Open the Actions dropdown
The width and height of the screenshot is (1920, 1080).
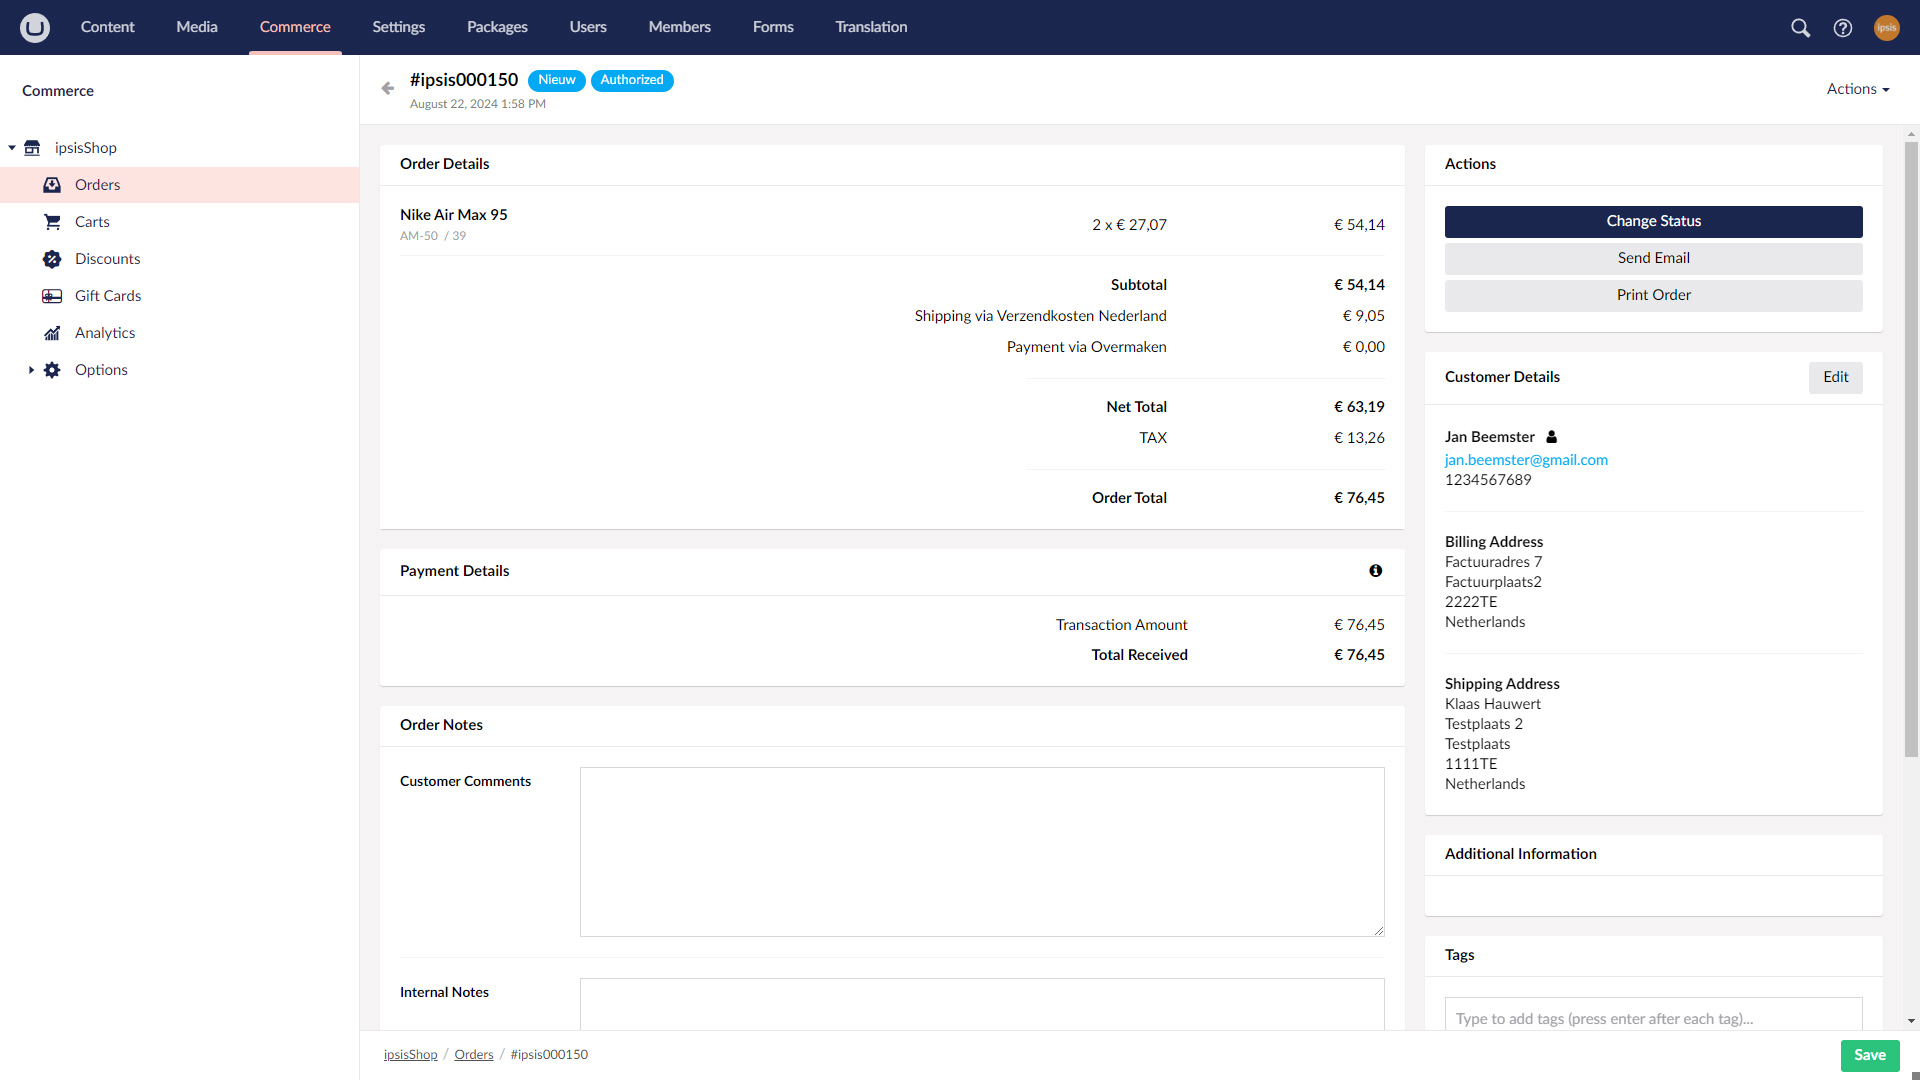click(x=1857, y=88)
